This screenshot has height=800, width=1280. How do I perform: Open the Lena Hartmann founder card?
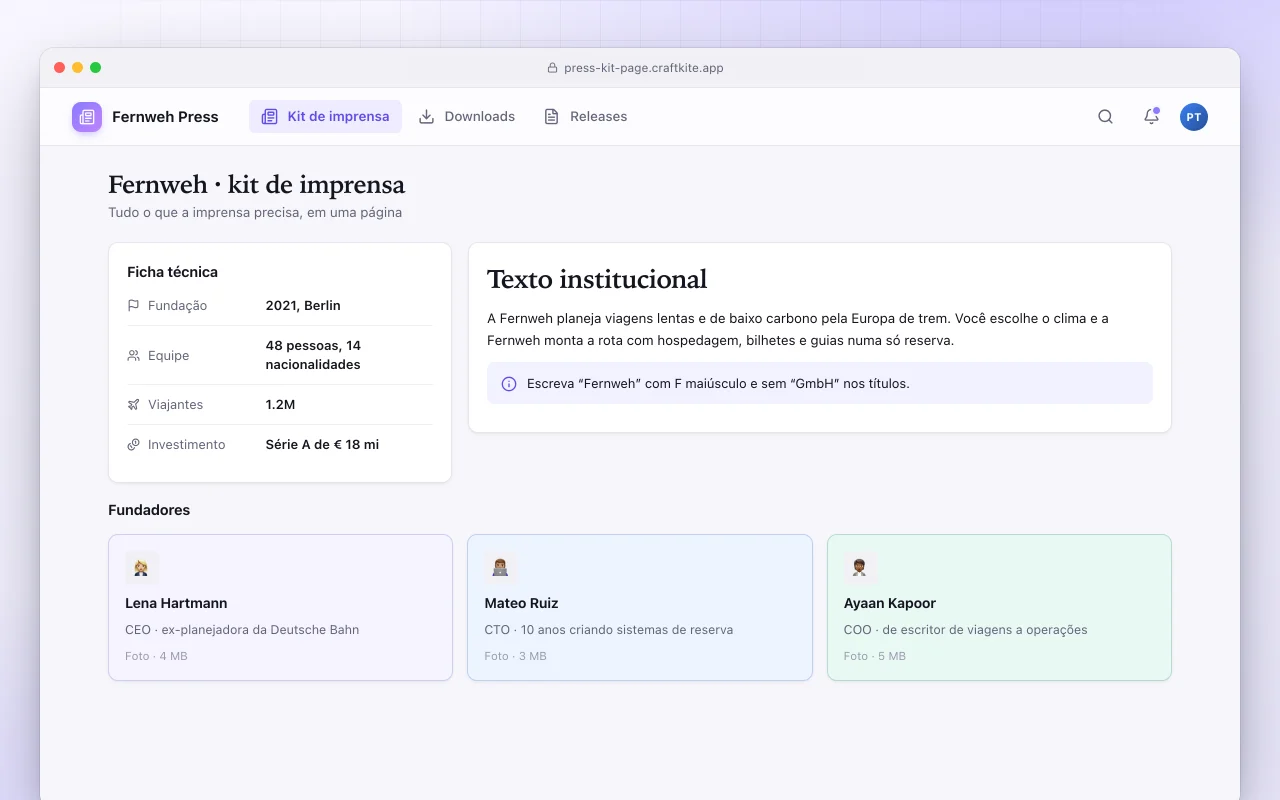(280, 608)
